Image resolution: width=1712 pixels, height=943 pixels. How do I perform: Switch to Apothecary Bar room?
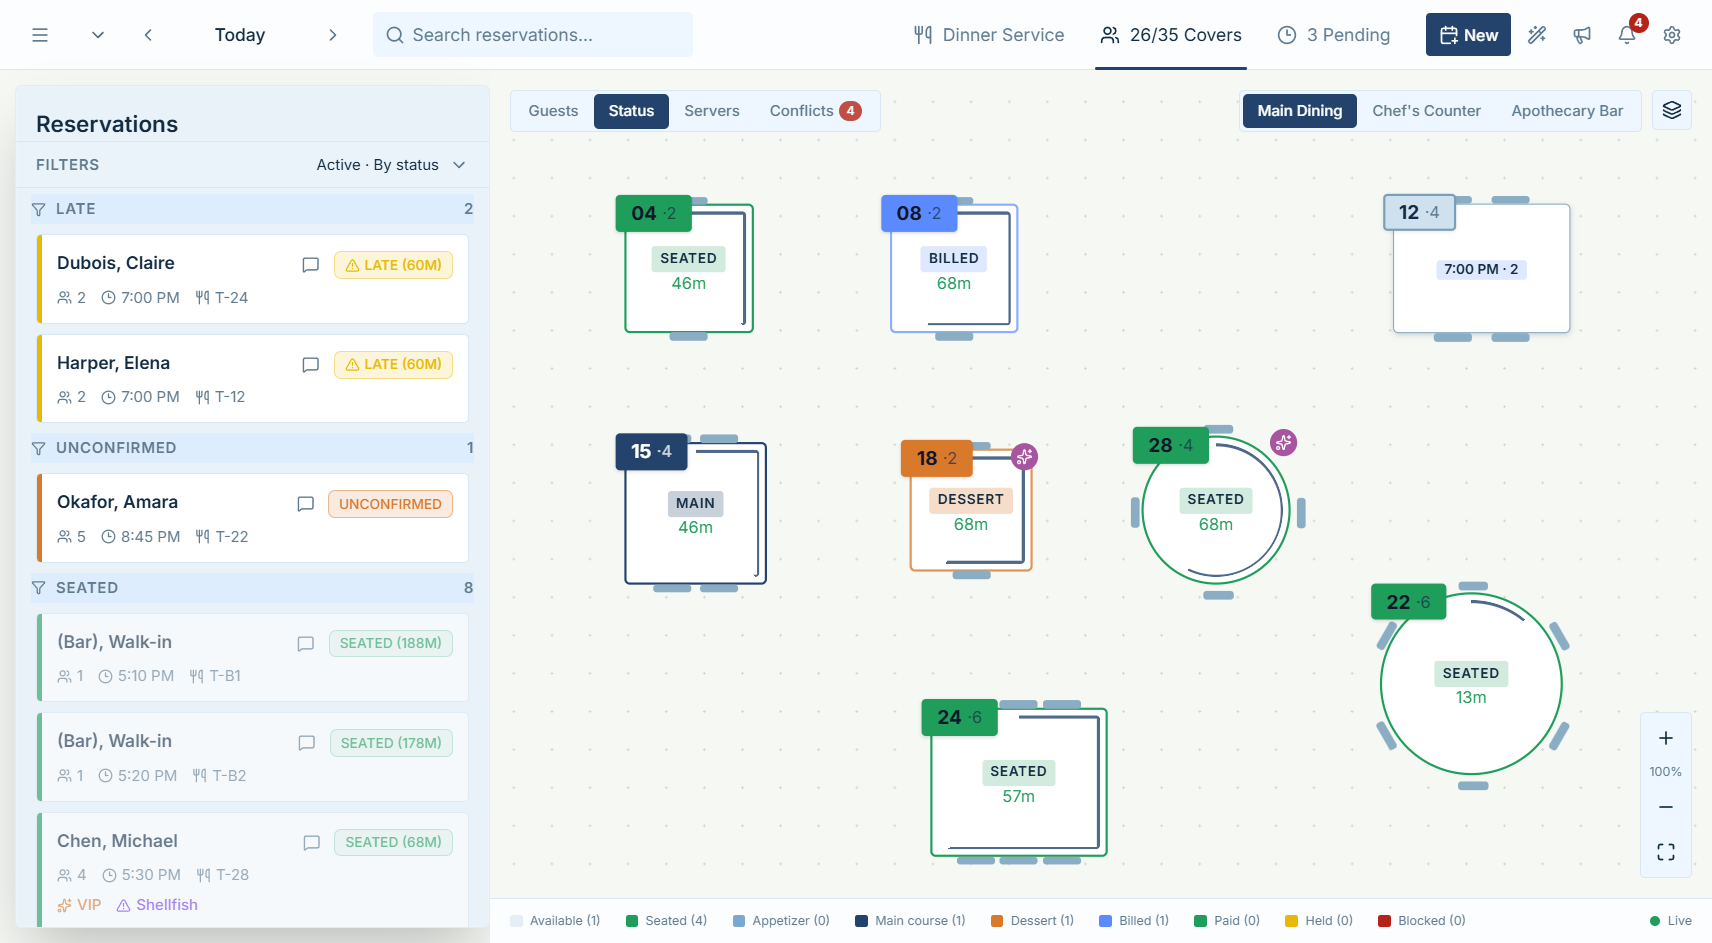click(x=1567, y=111)
